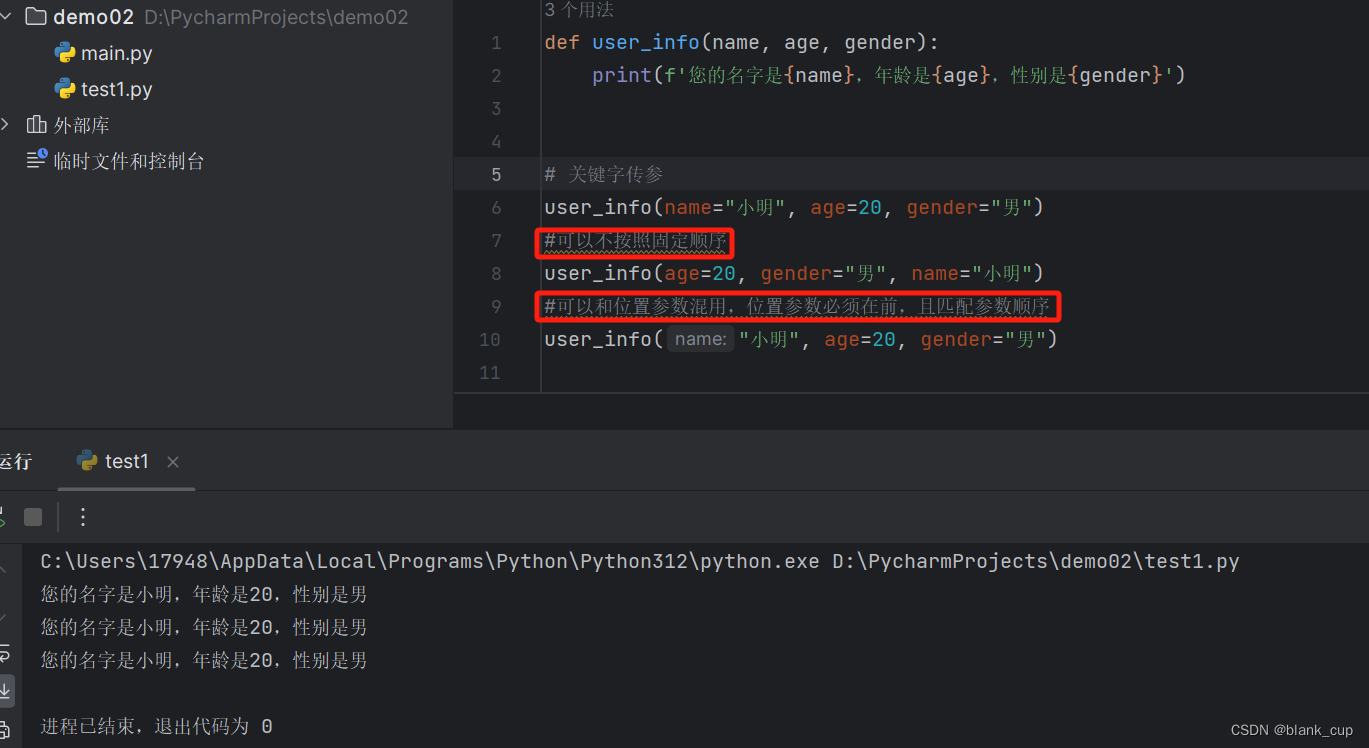The width and height of the screenshot is (1369, 748).
Task: Click the scratches icon beside 临时文件和控制台
Action: (x=36, y=160)
